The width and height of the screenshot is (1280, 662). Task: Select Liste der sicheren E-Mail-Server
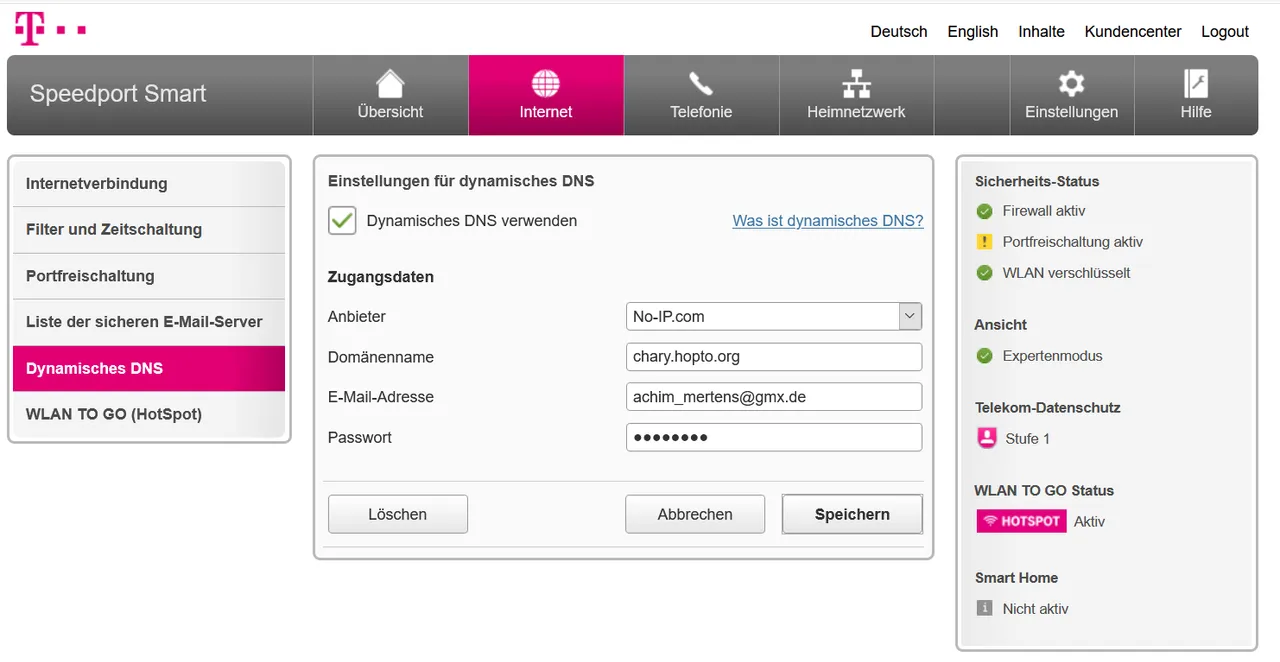[x=149, y=322]
